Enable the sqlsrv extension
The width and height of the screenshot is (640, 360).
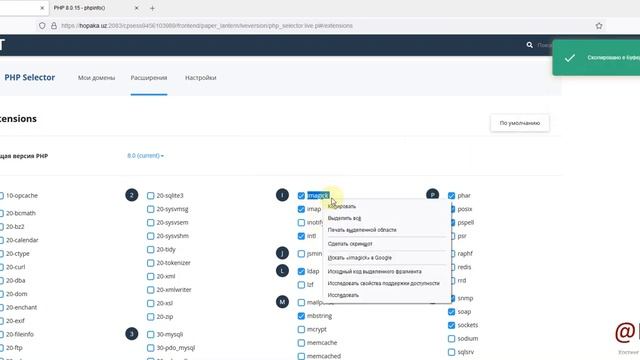[451, 352]
